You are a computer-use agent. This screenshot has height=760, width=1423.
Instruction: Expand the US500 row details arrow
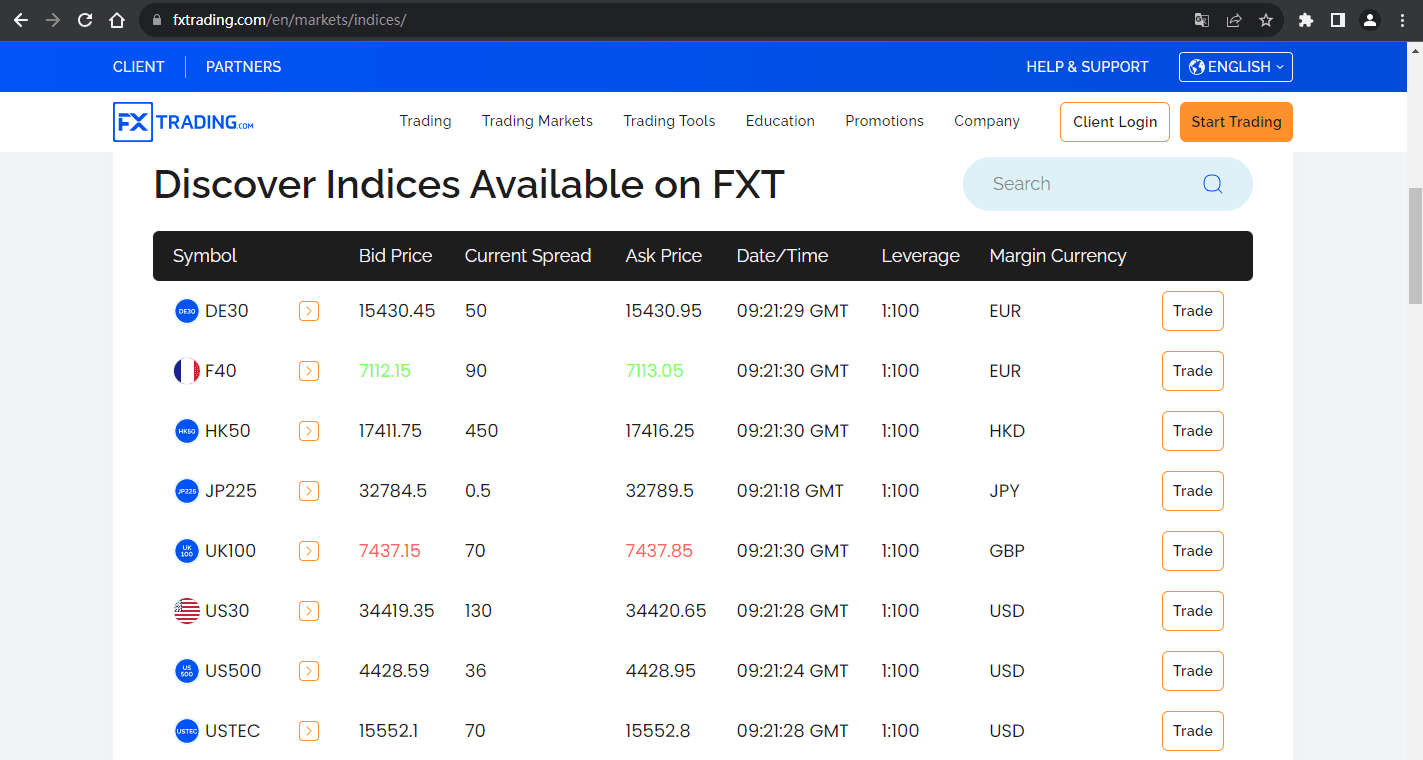click(309, 671)
